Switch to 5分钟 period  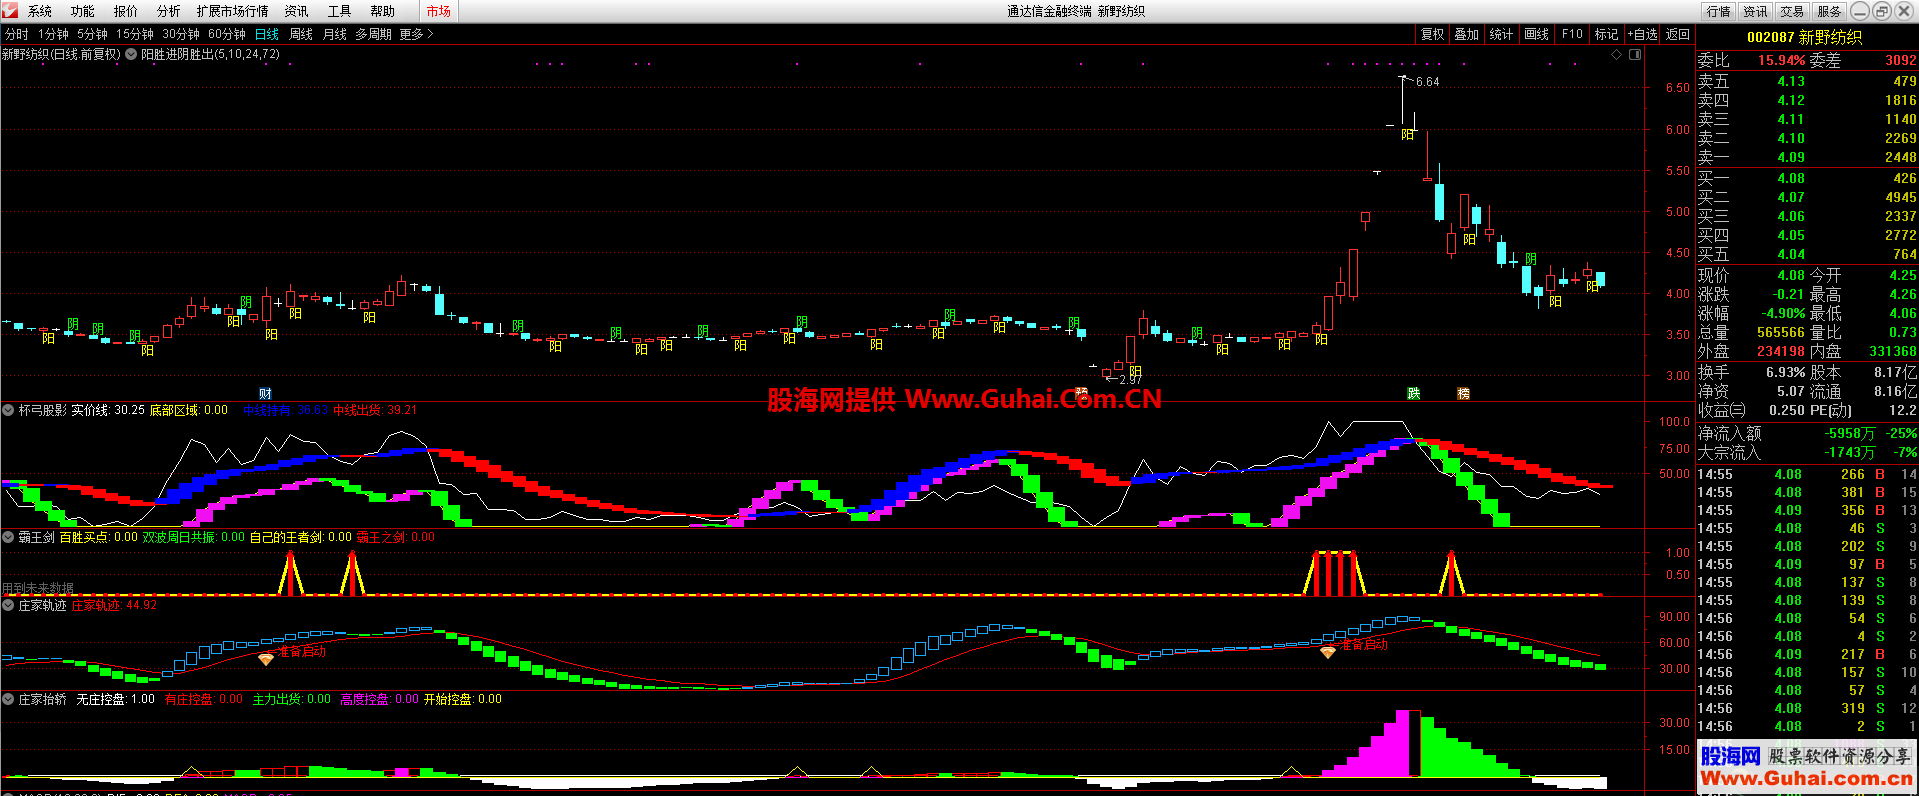coord(93,34)
